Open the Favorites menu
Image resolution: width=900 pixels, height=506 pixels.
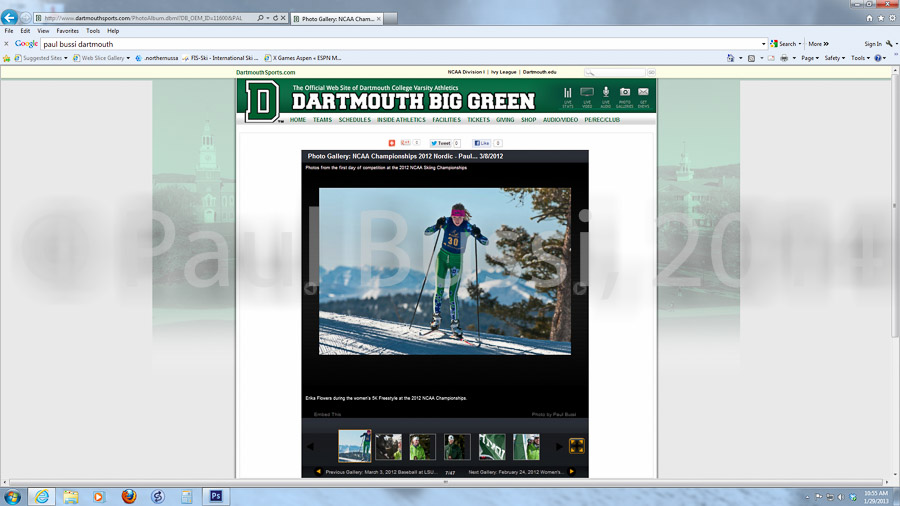(x=67, y=31)
